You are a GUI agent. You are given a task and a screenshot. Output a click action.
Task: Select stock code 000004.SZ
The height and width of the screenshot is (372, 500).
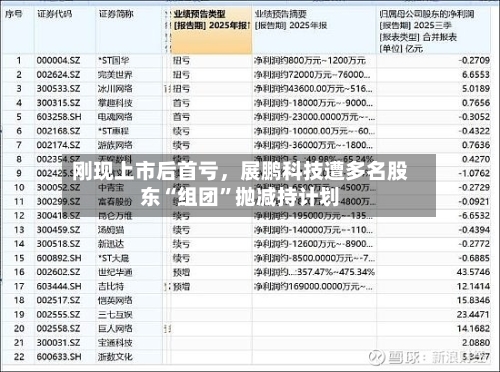point(58,61)
